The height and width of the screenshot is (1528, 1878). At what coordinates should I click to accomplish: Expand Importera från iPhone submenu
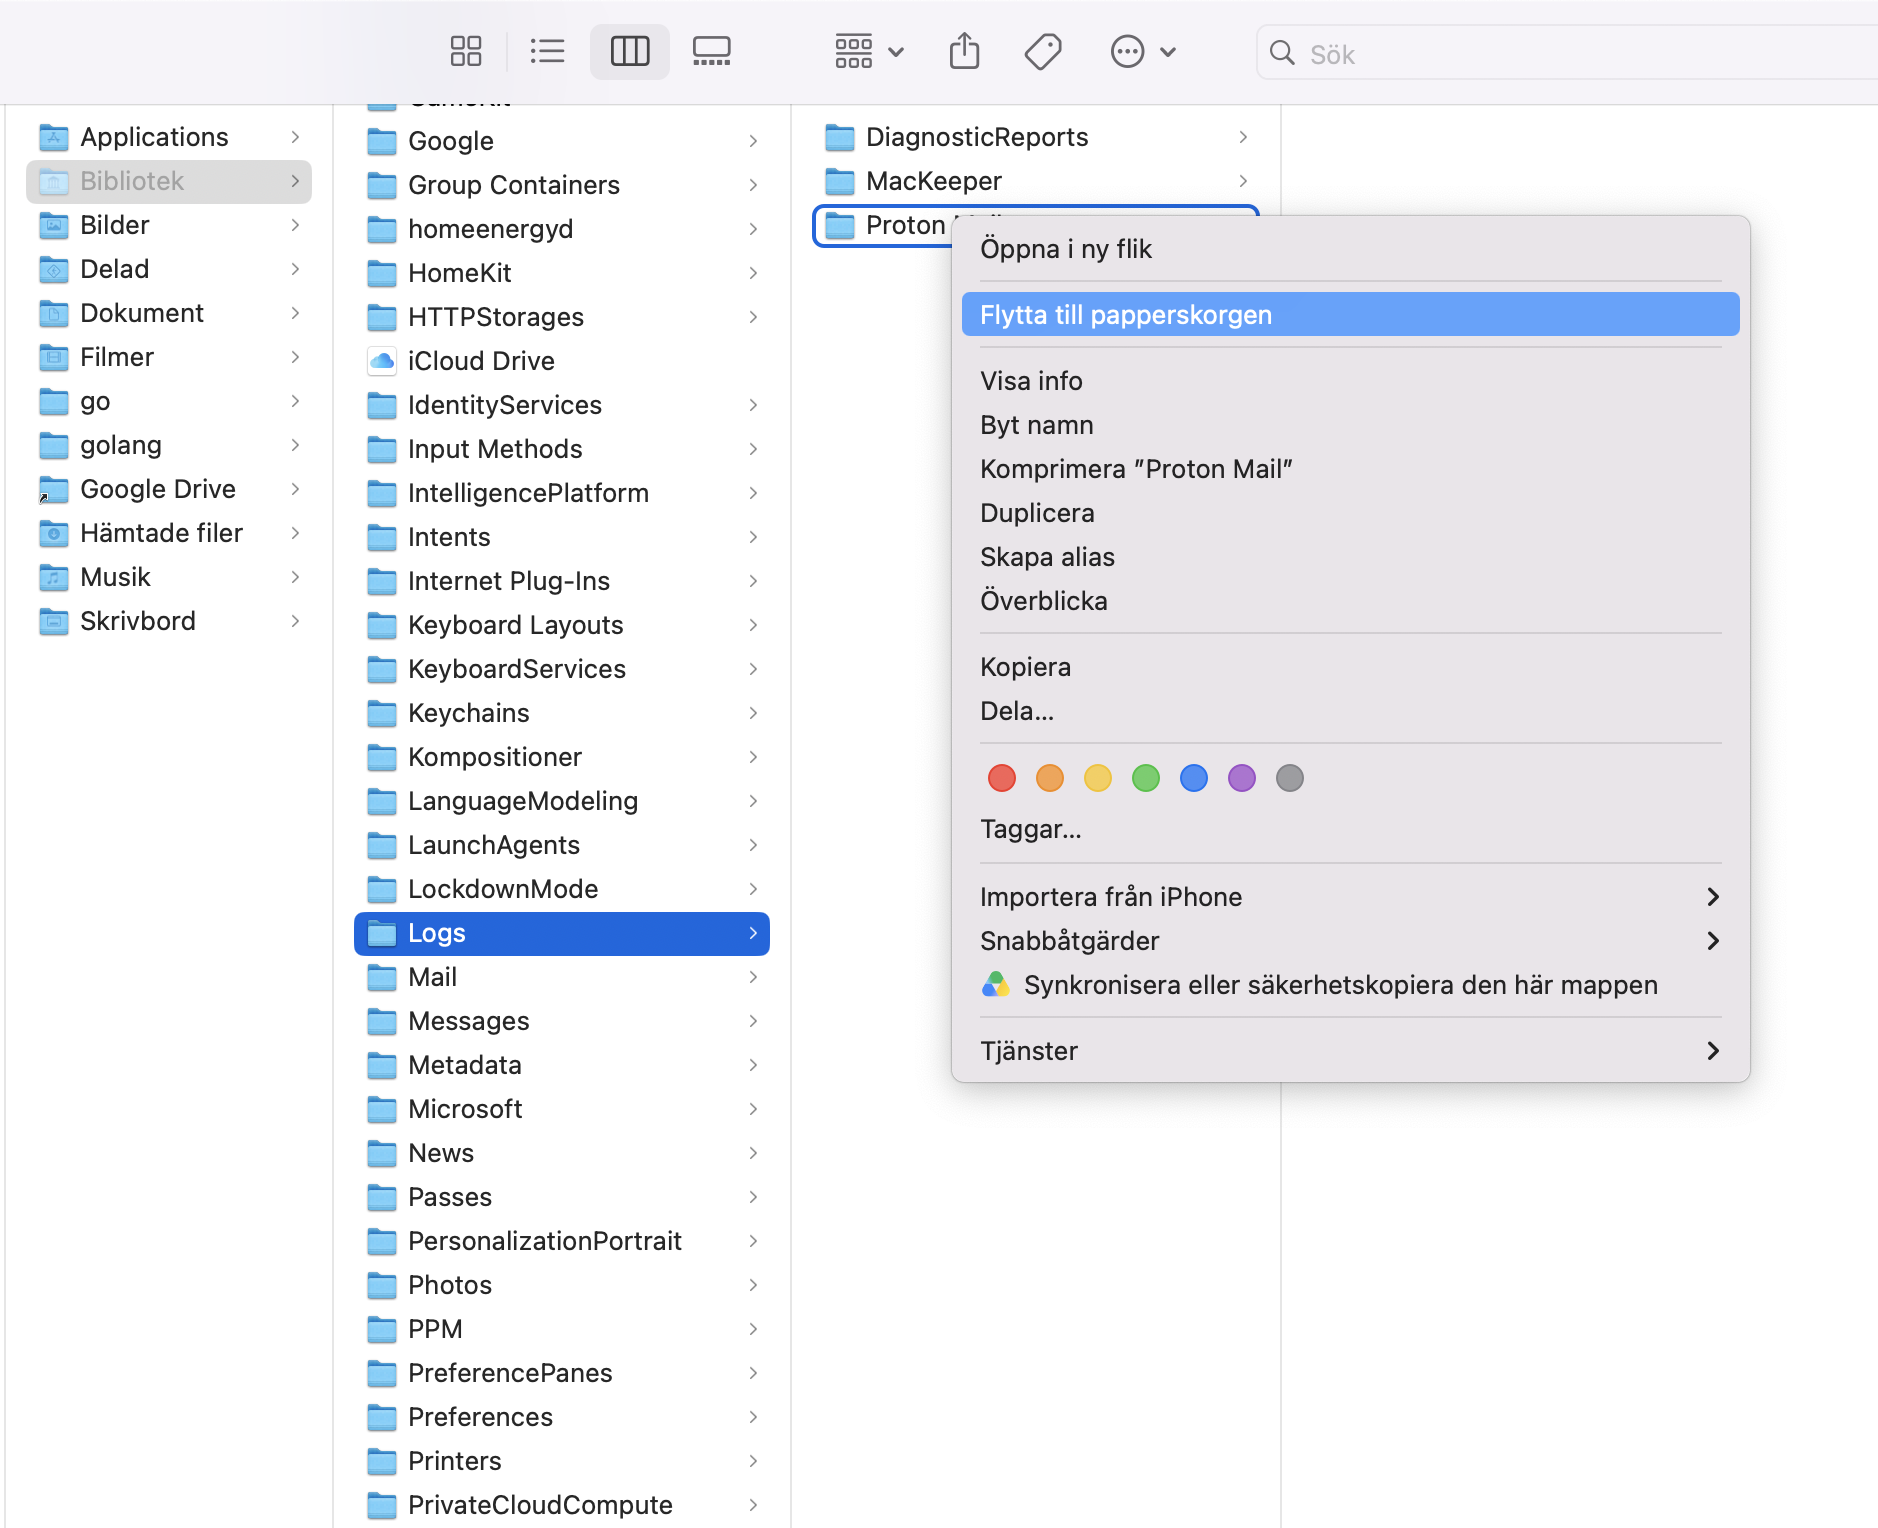(1350, 897)
